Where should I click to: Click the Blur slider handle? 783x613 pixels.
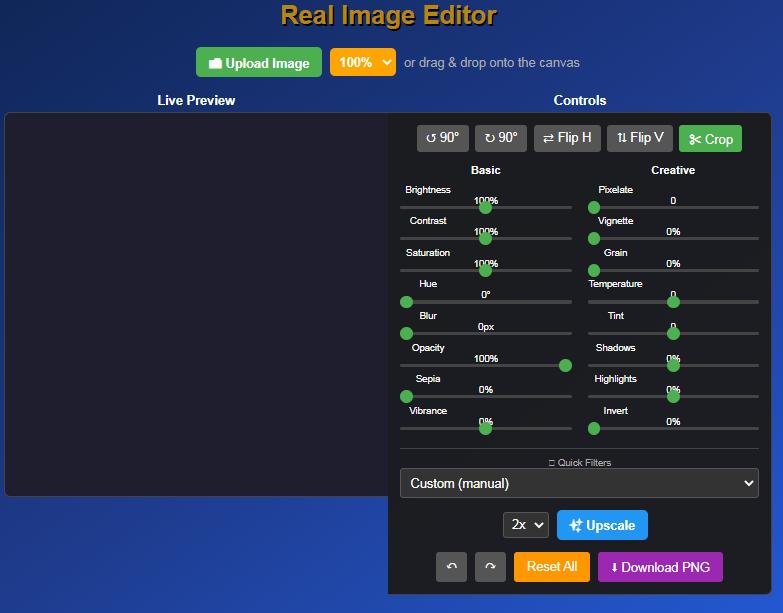pyautogui.click(x=406, y=333)
